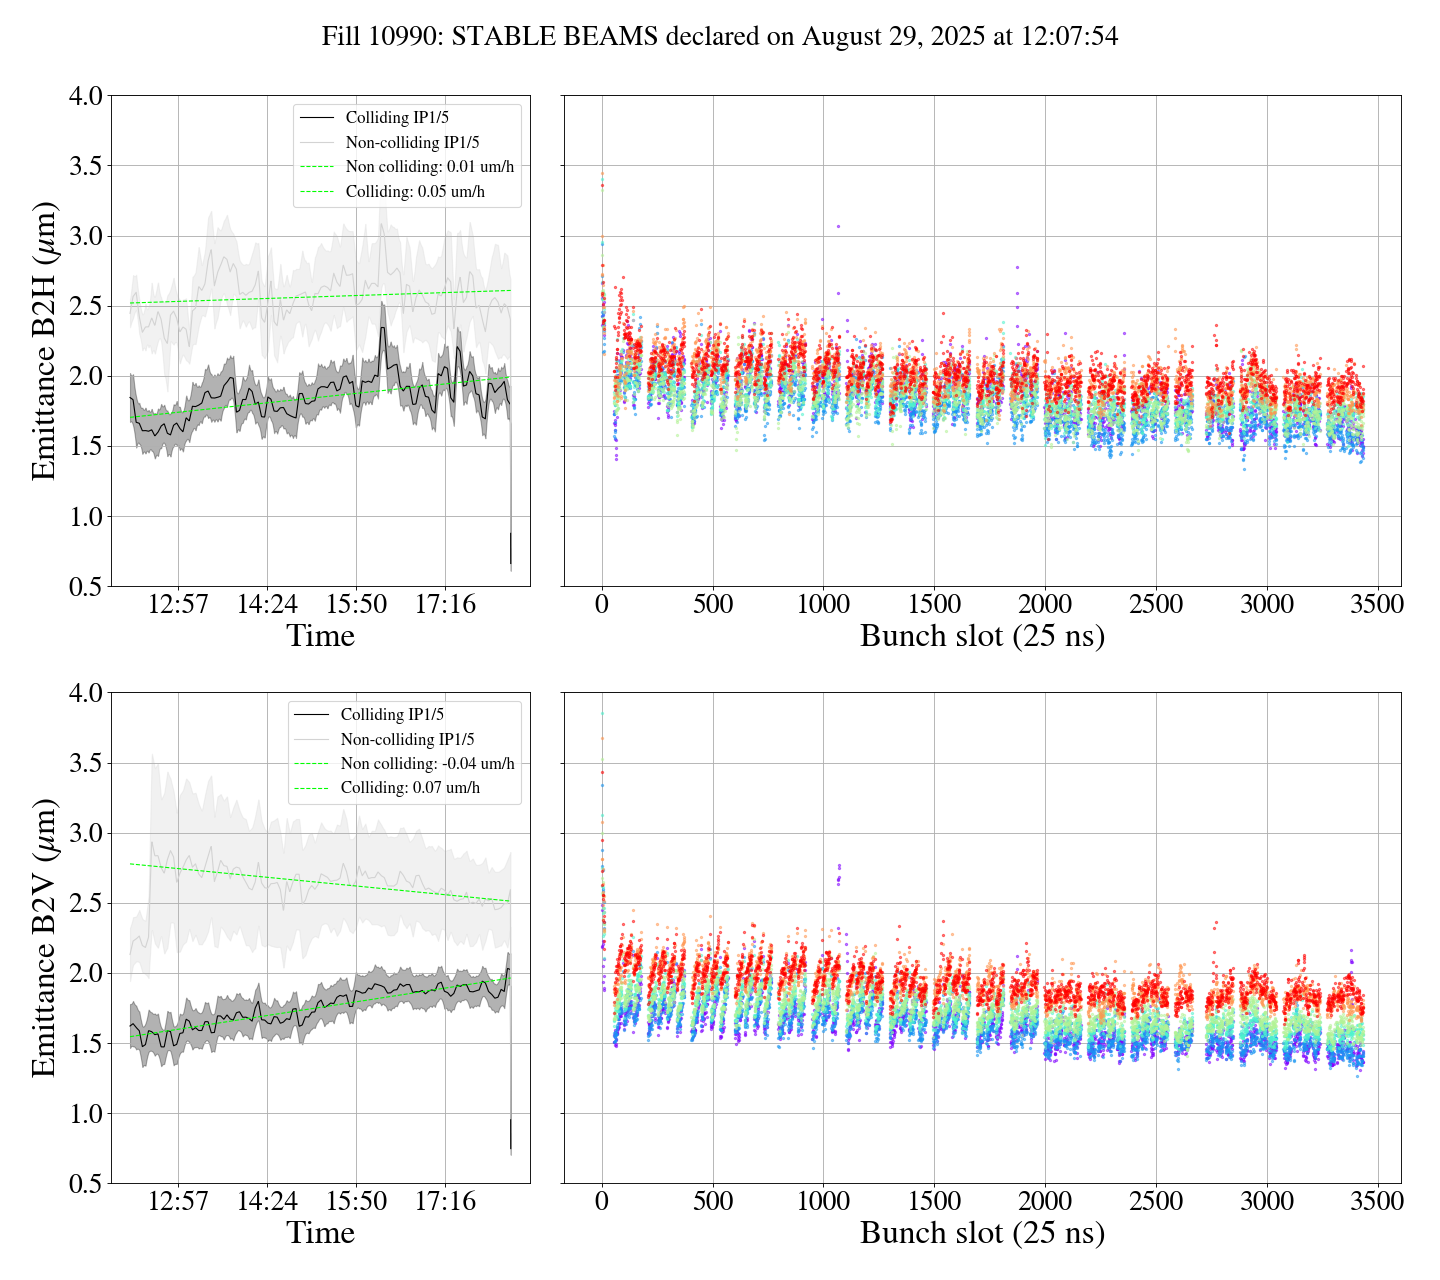Click the 'Time' x-axis label under B2V plot

320,1233
